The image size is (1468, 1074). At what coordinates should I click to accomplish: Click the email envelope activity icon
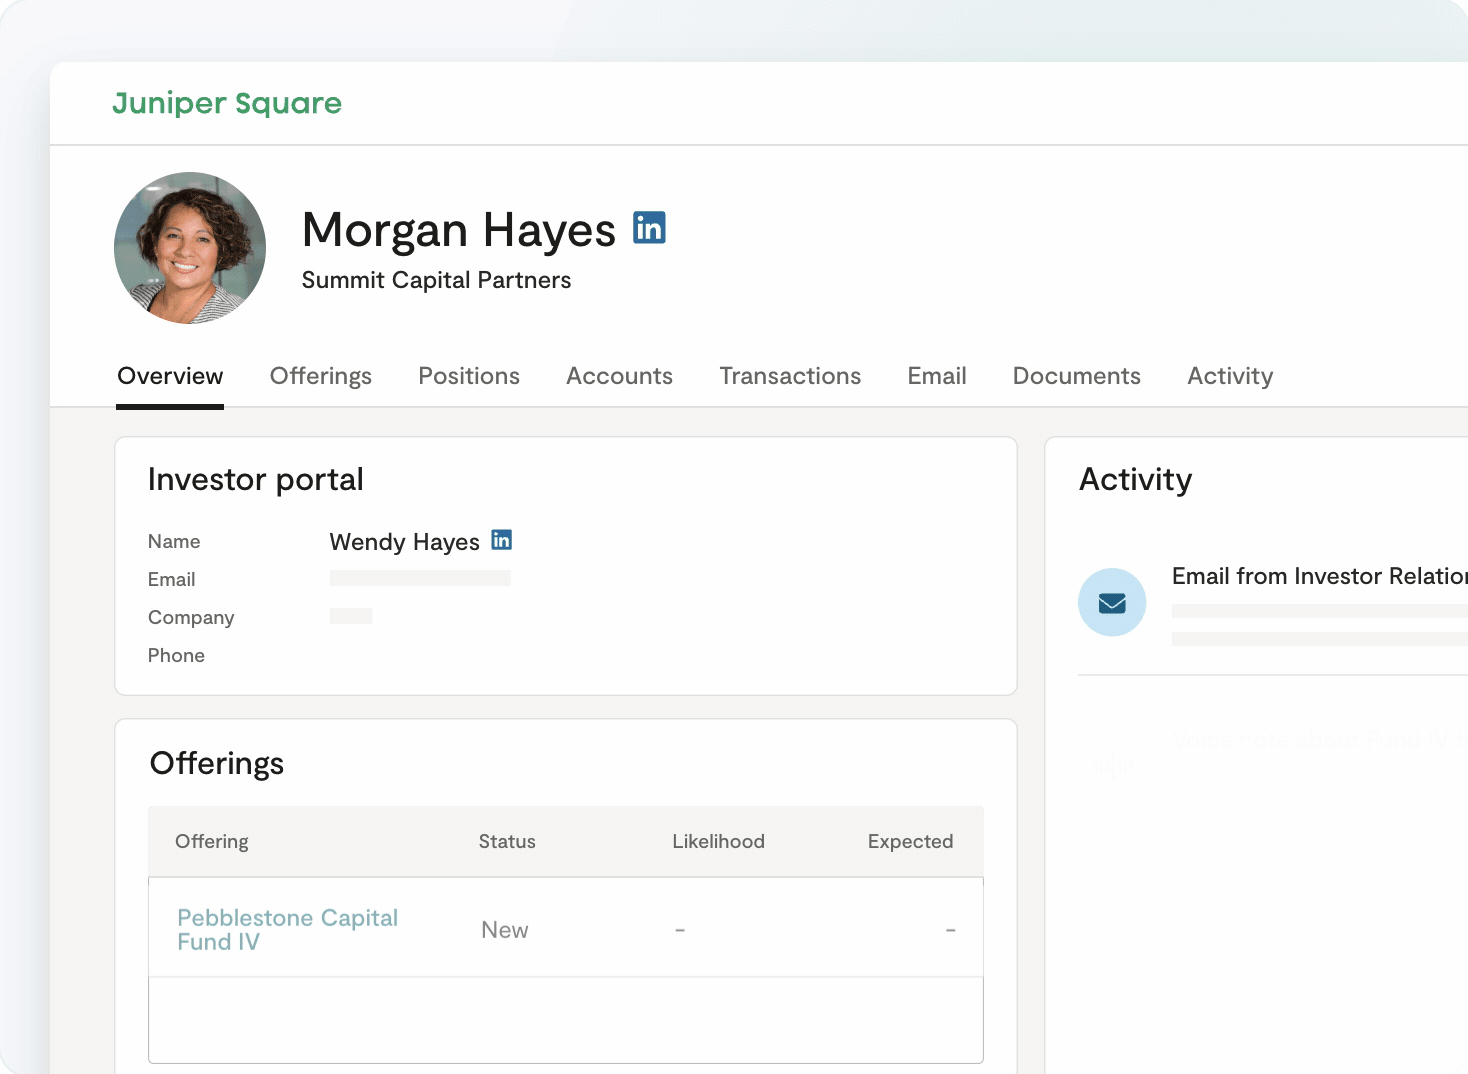pos(1112,602)
